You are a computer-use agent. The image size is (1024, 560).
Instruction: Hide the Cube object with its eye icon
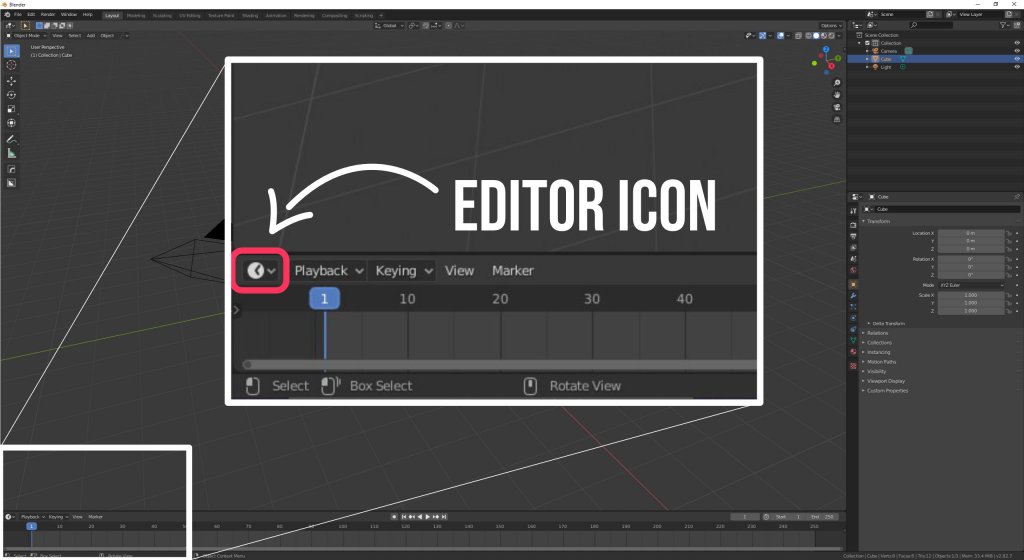[1016, 58]
